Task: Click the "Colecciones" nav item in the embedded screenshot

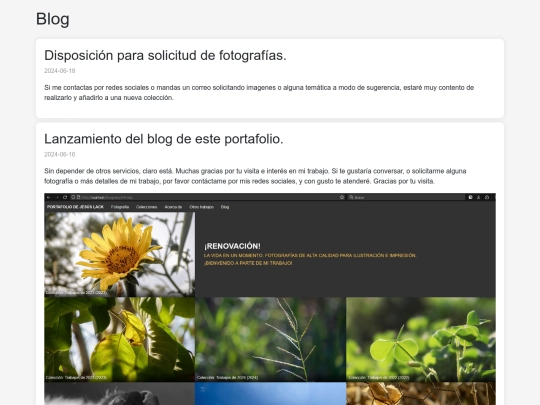Action: [x=146, y=207]
